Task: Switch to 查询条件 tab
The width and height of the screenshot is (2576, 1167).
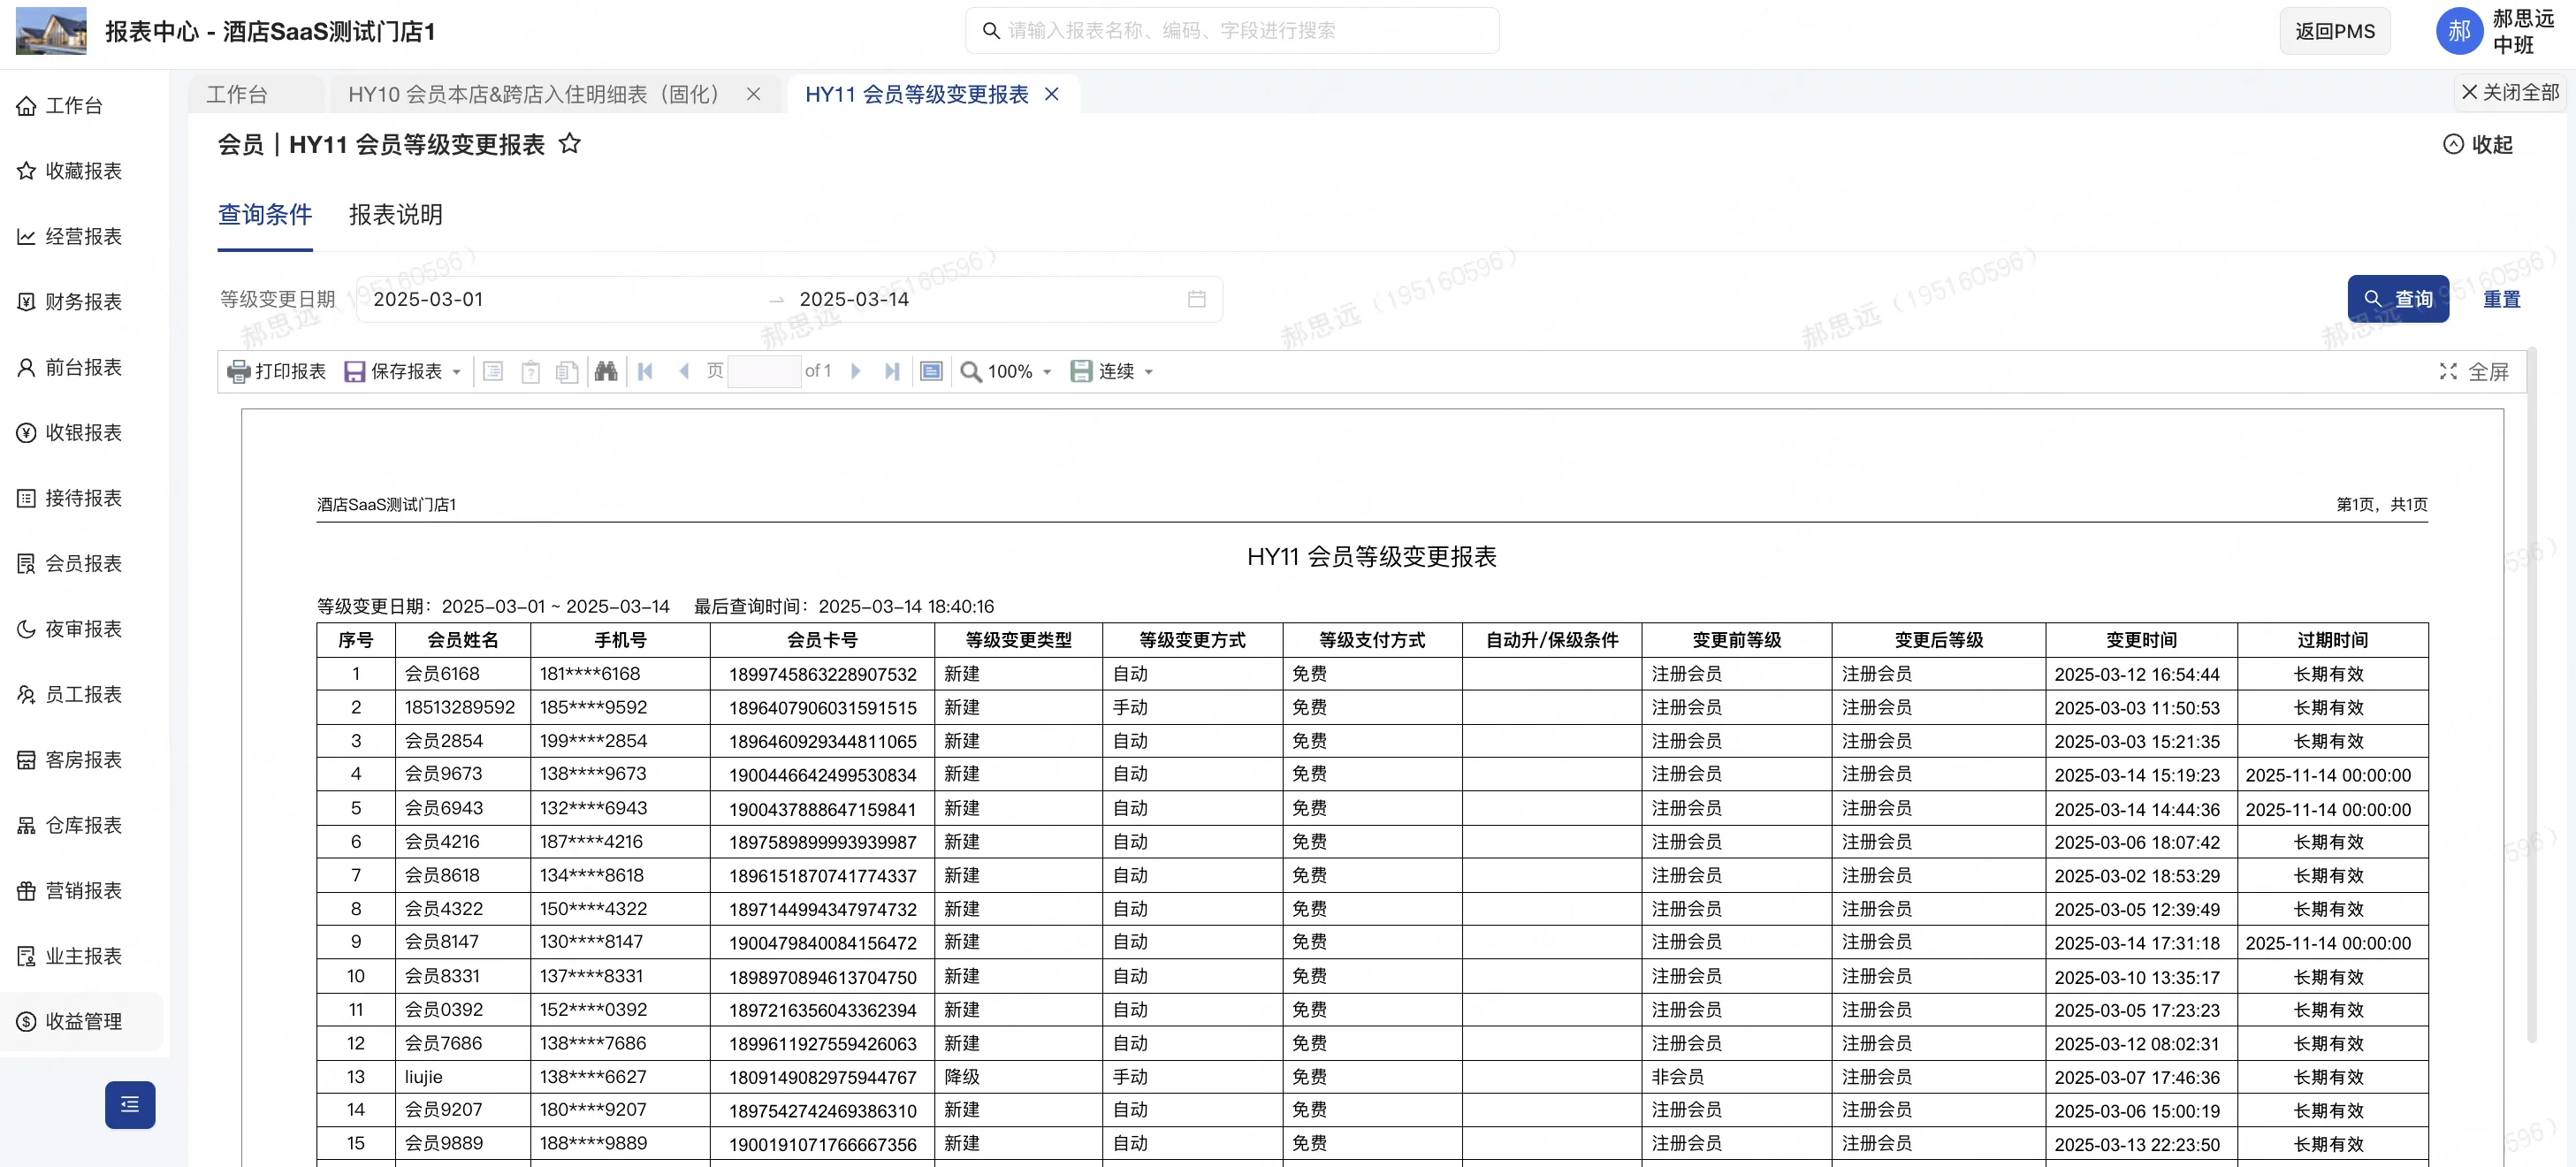Action: pos(265,214)
